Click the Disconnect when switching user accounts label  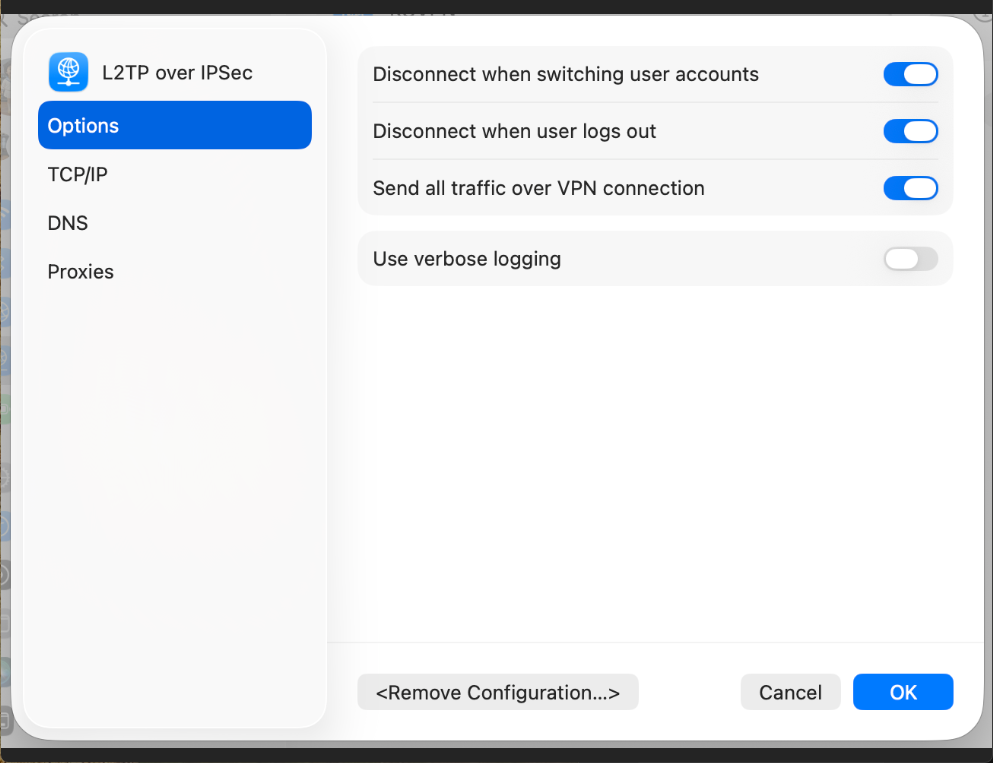point(565,74)
